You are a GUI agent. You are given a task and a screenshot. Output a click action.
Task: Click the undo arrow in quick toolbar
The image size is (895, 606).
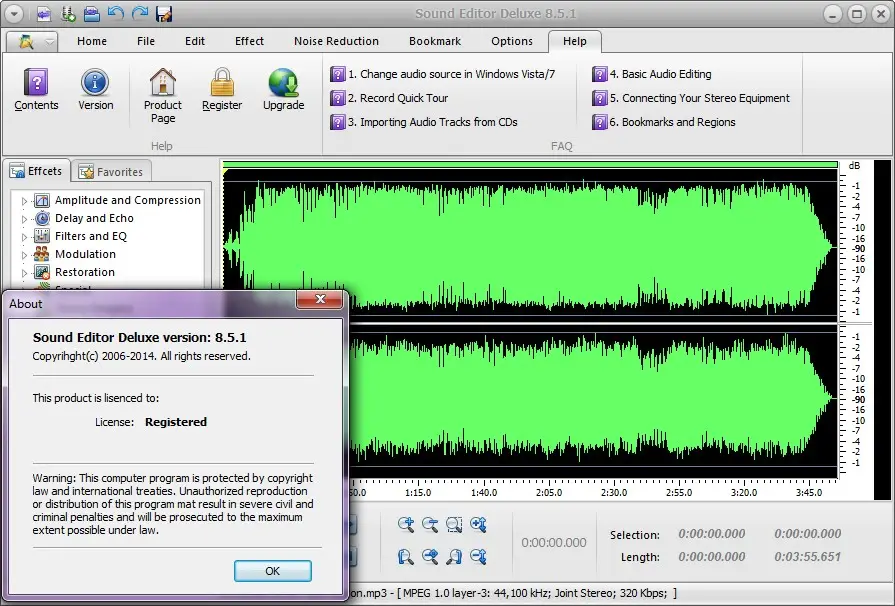[x=116, y=13]
